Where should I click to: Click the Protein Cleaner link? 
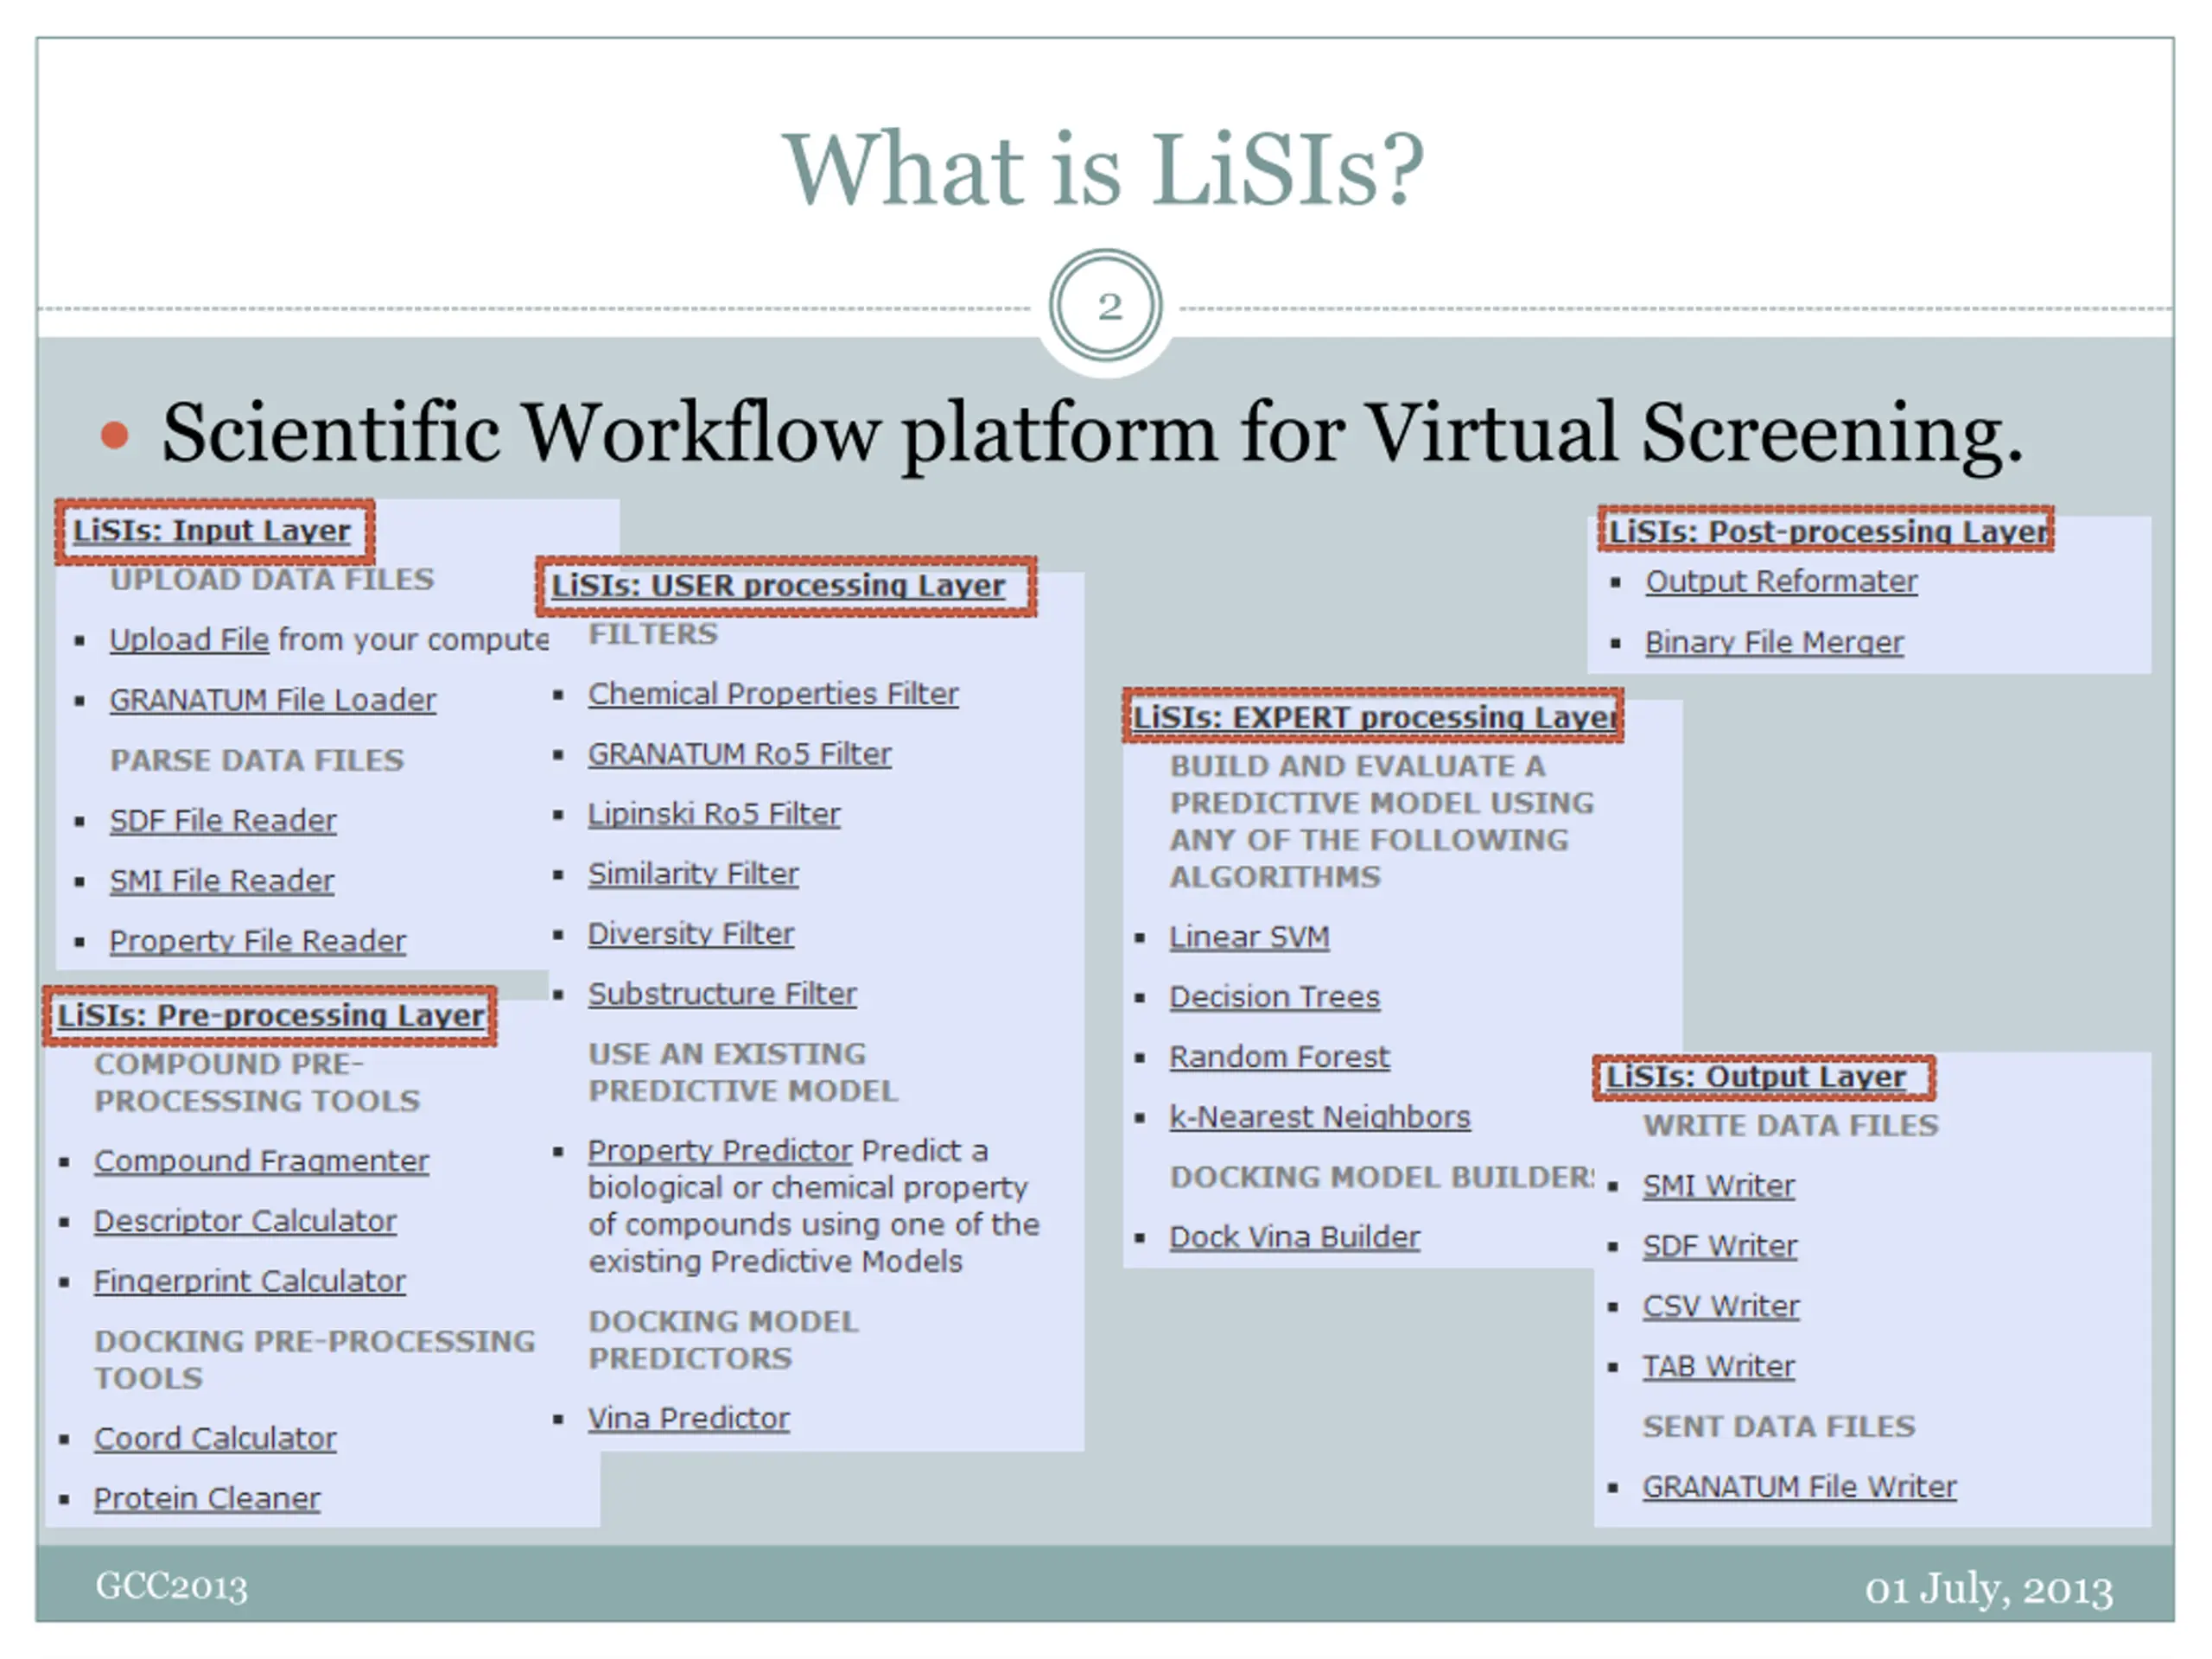tap(207, 1498)
